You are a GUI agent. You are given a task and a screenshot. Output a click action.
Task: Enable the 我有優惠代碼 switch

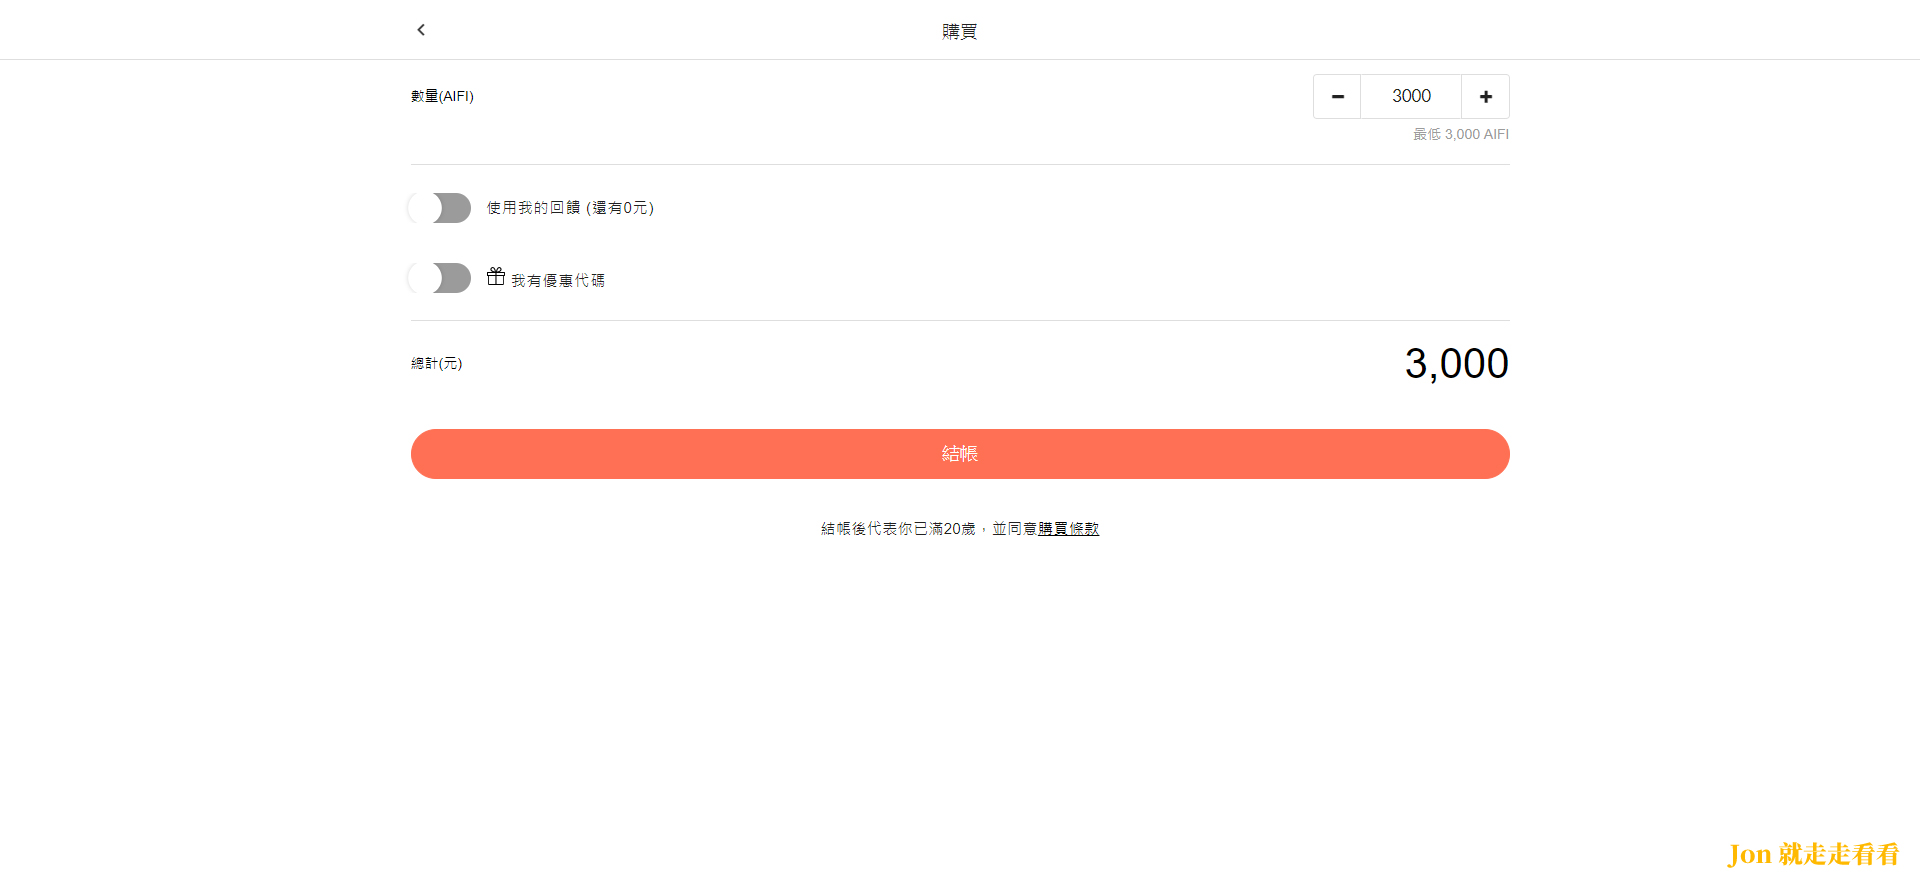coord(440,278)
